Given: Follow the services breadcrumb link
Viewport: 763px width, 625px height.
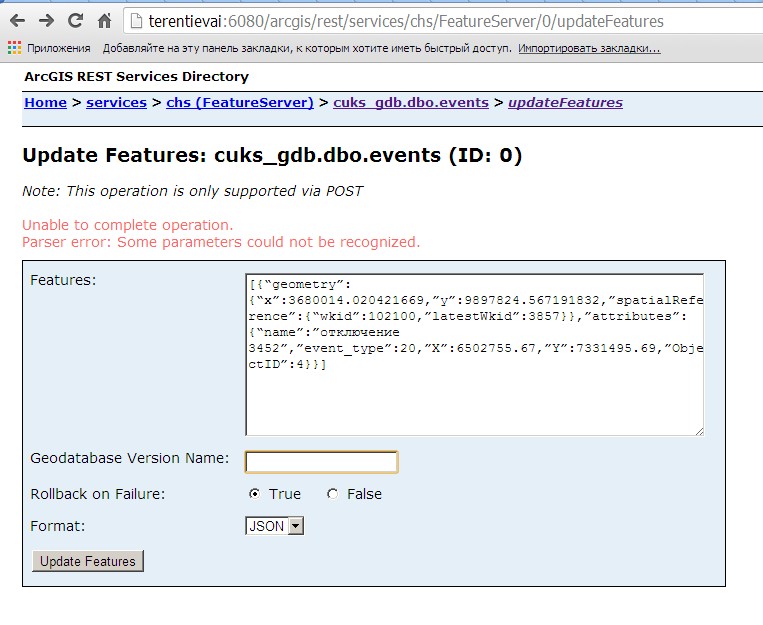Looking at the screenshot, I should (116, 103).
